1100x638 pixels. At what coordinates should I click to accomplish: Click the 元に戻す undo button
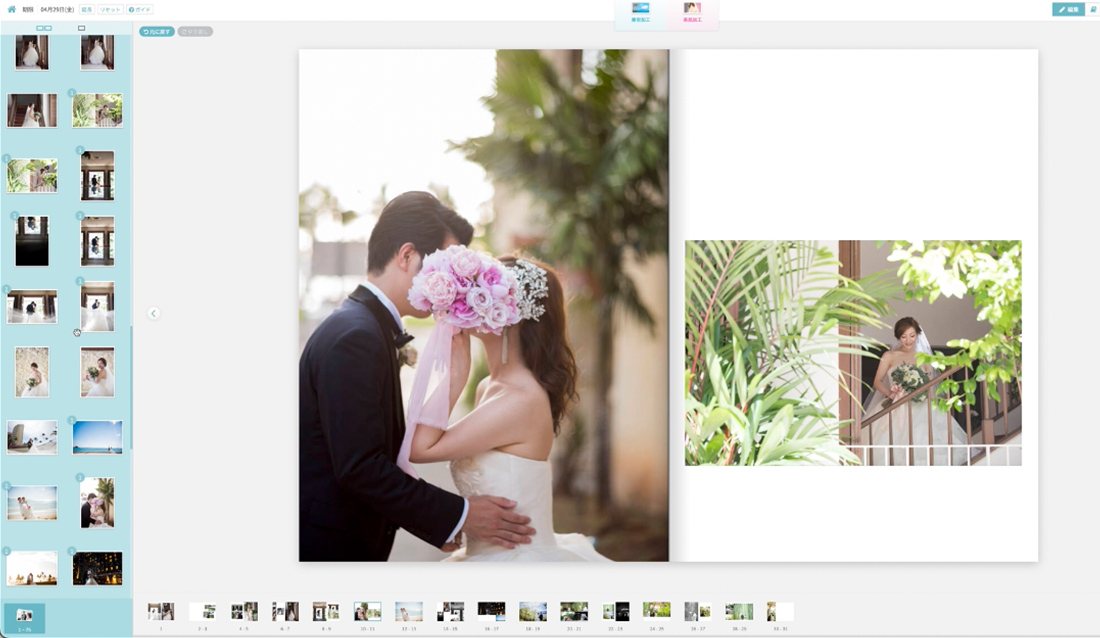pyautogui.click(x=156, y=32)
